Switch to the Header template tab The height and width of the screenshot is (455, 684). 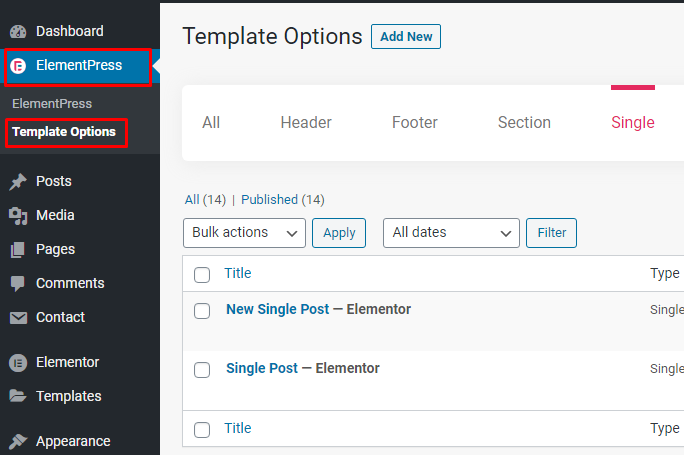pyautogui.click(x=306, y=123)
